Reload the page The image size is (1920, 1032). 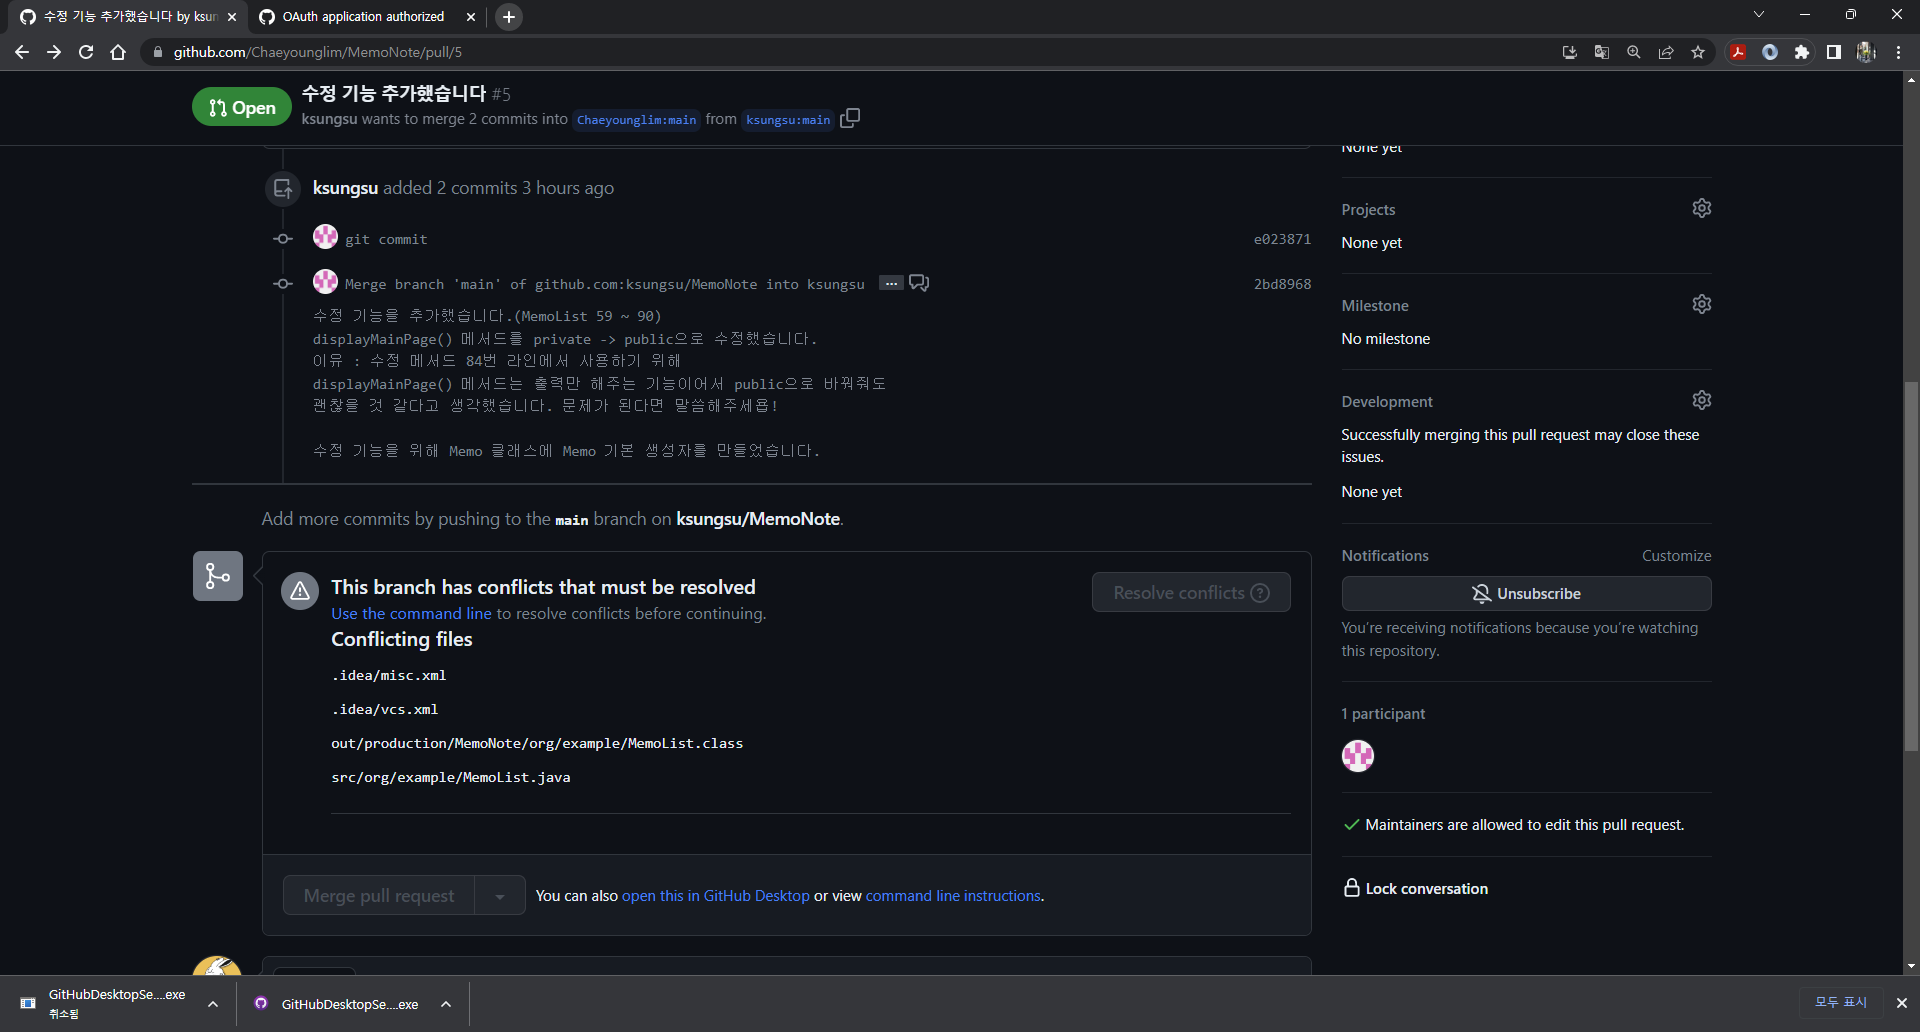tap(86, 52)
